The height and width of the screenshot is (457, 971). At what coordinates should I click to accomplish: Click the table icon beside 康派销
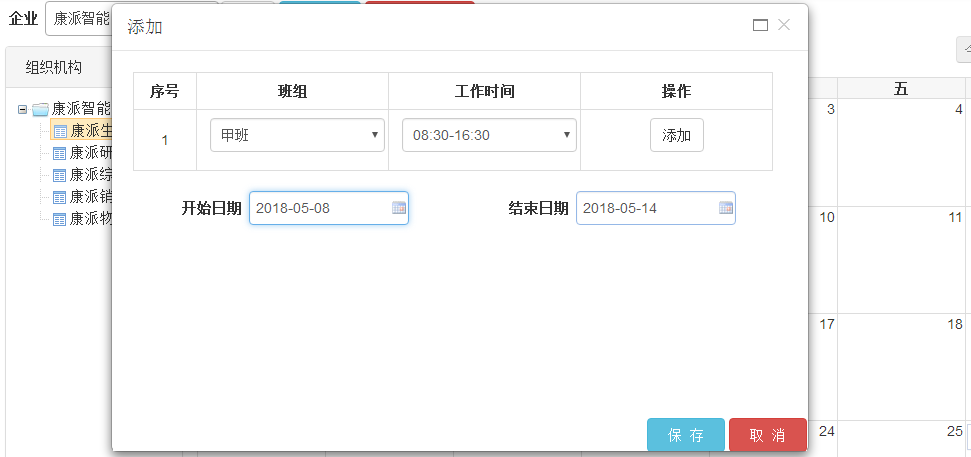point(59,197)
